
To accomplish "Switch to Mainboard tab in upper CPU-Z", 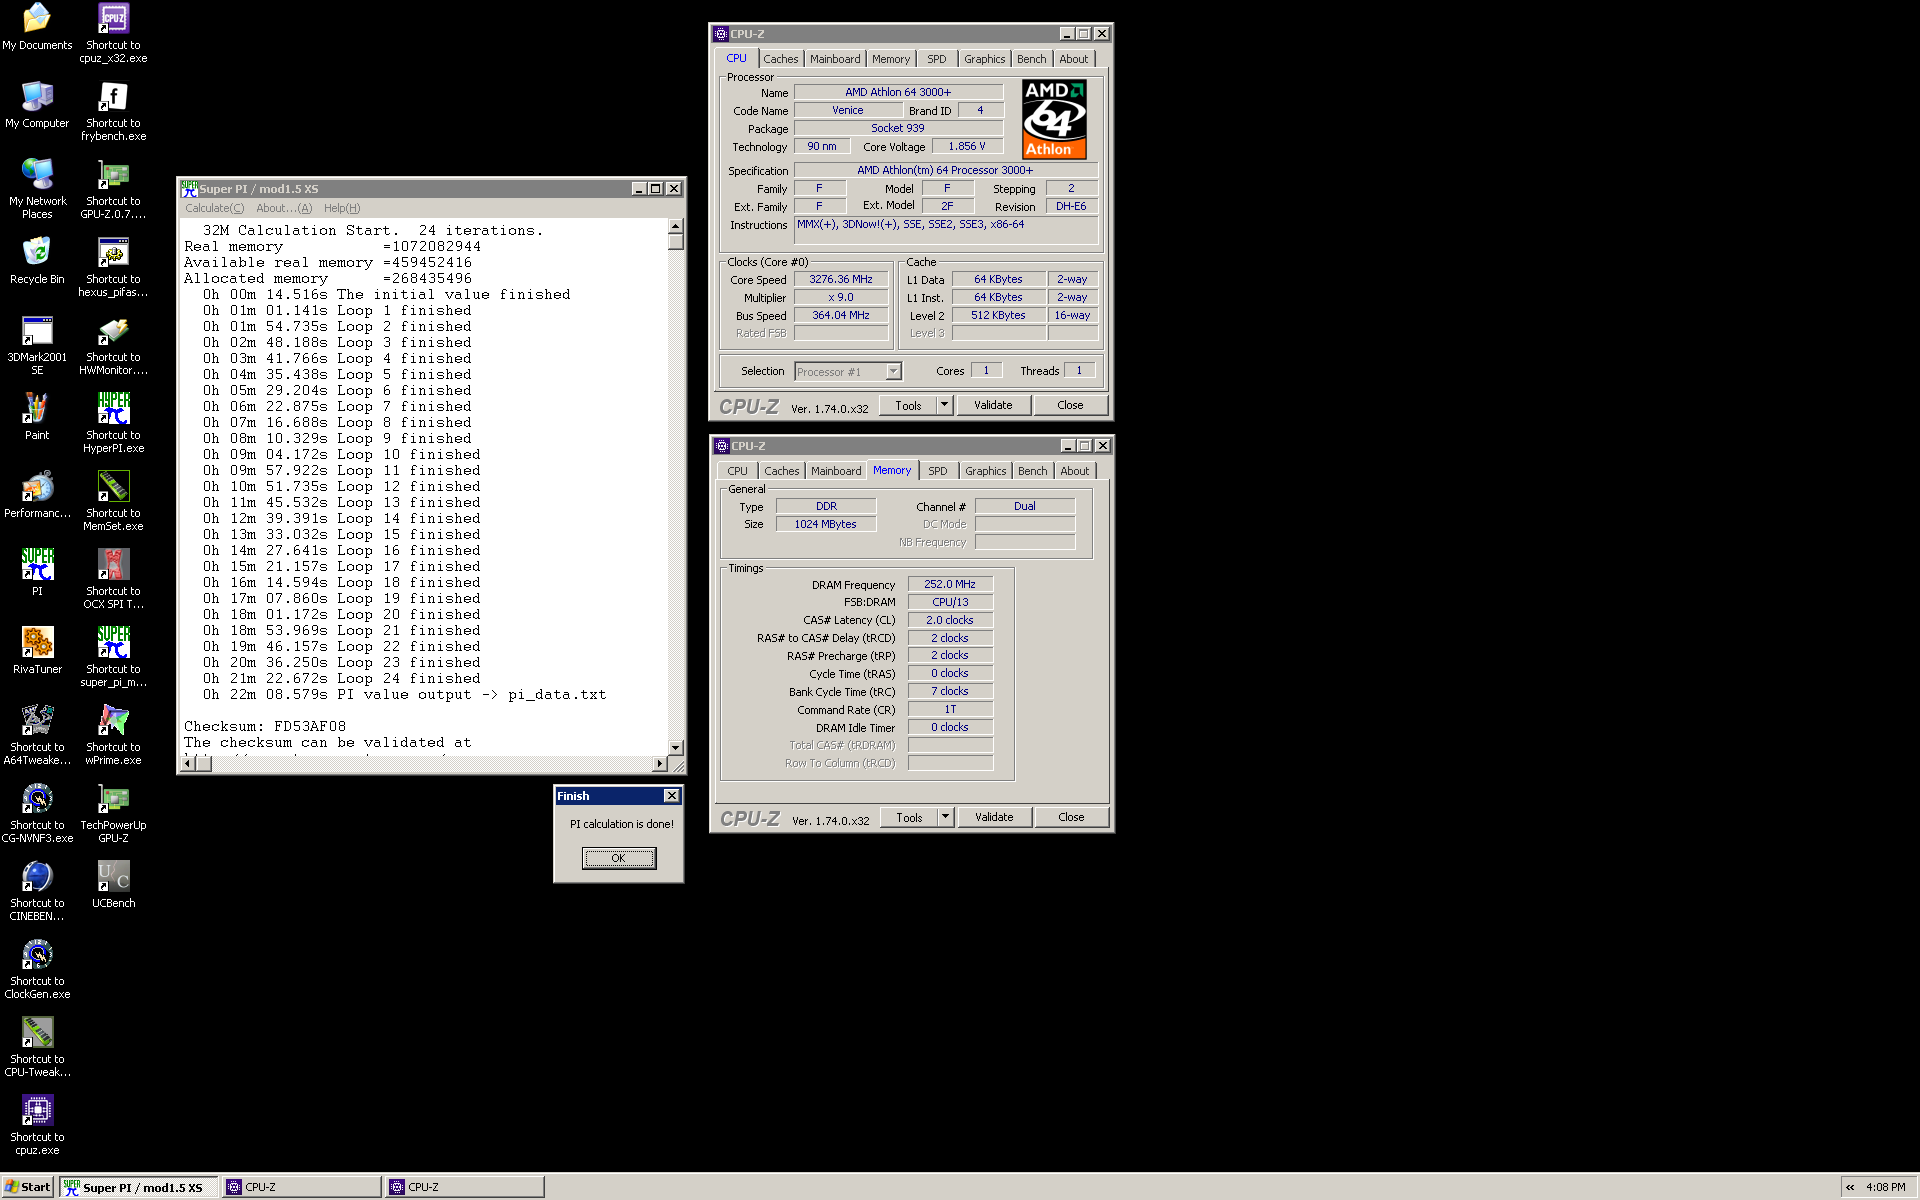I will pos(835,59).
